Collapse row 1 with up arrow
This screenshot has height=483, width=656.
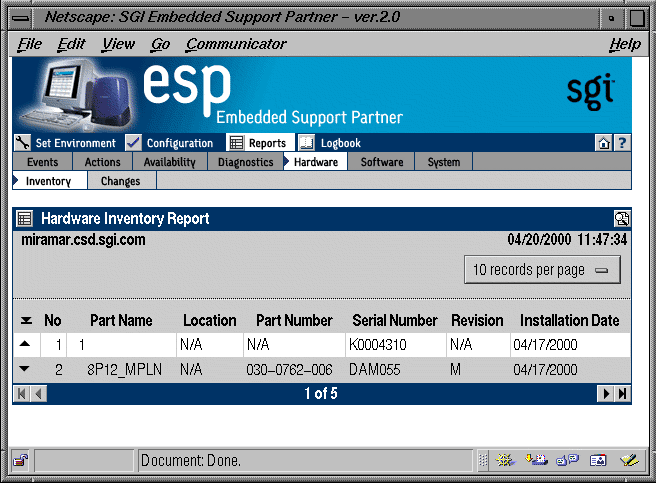[25, 344]
